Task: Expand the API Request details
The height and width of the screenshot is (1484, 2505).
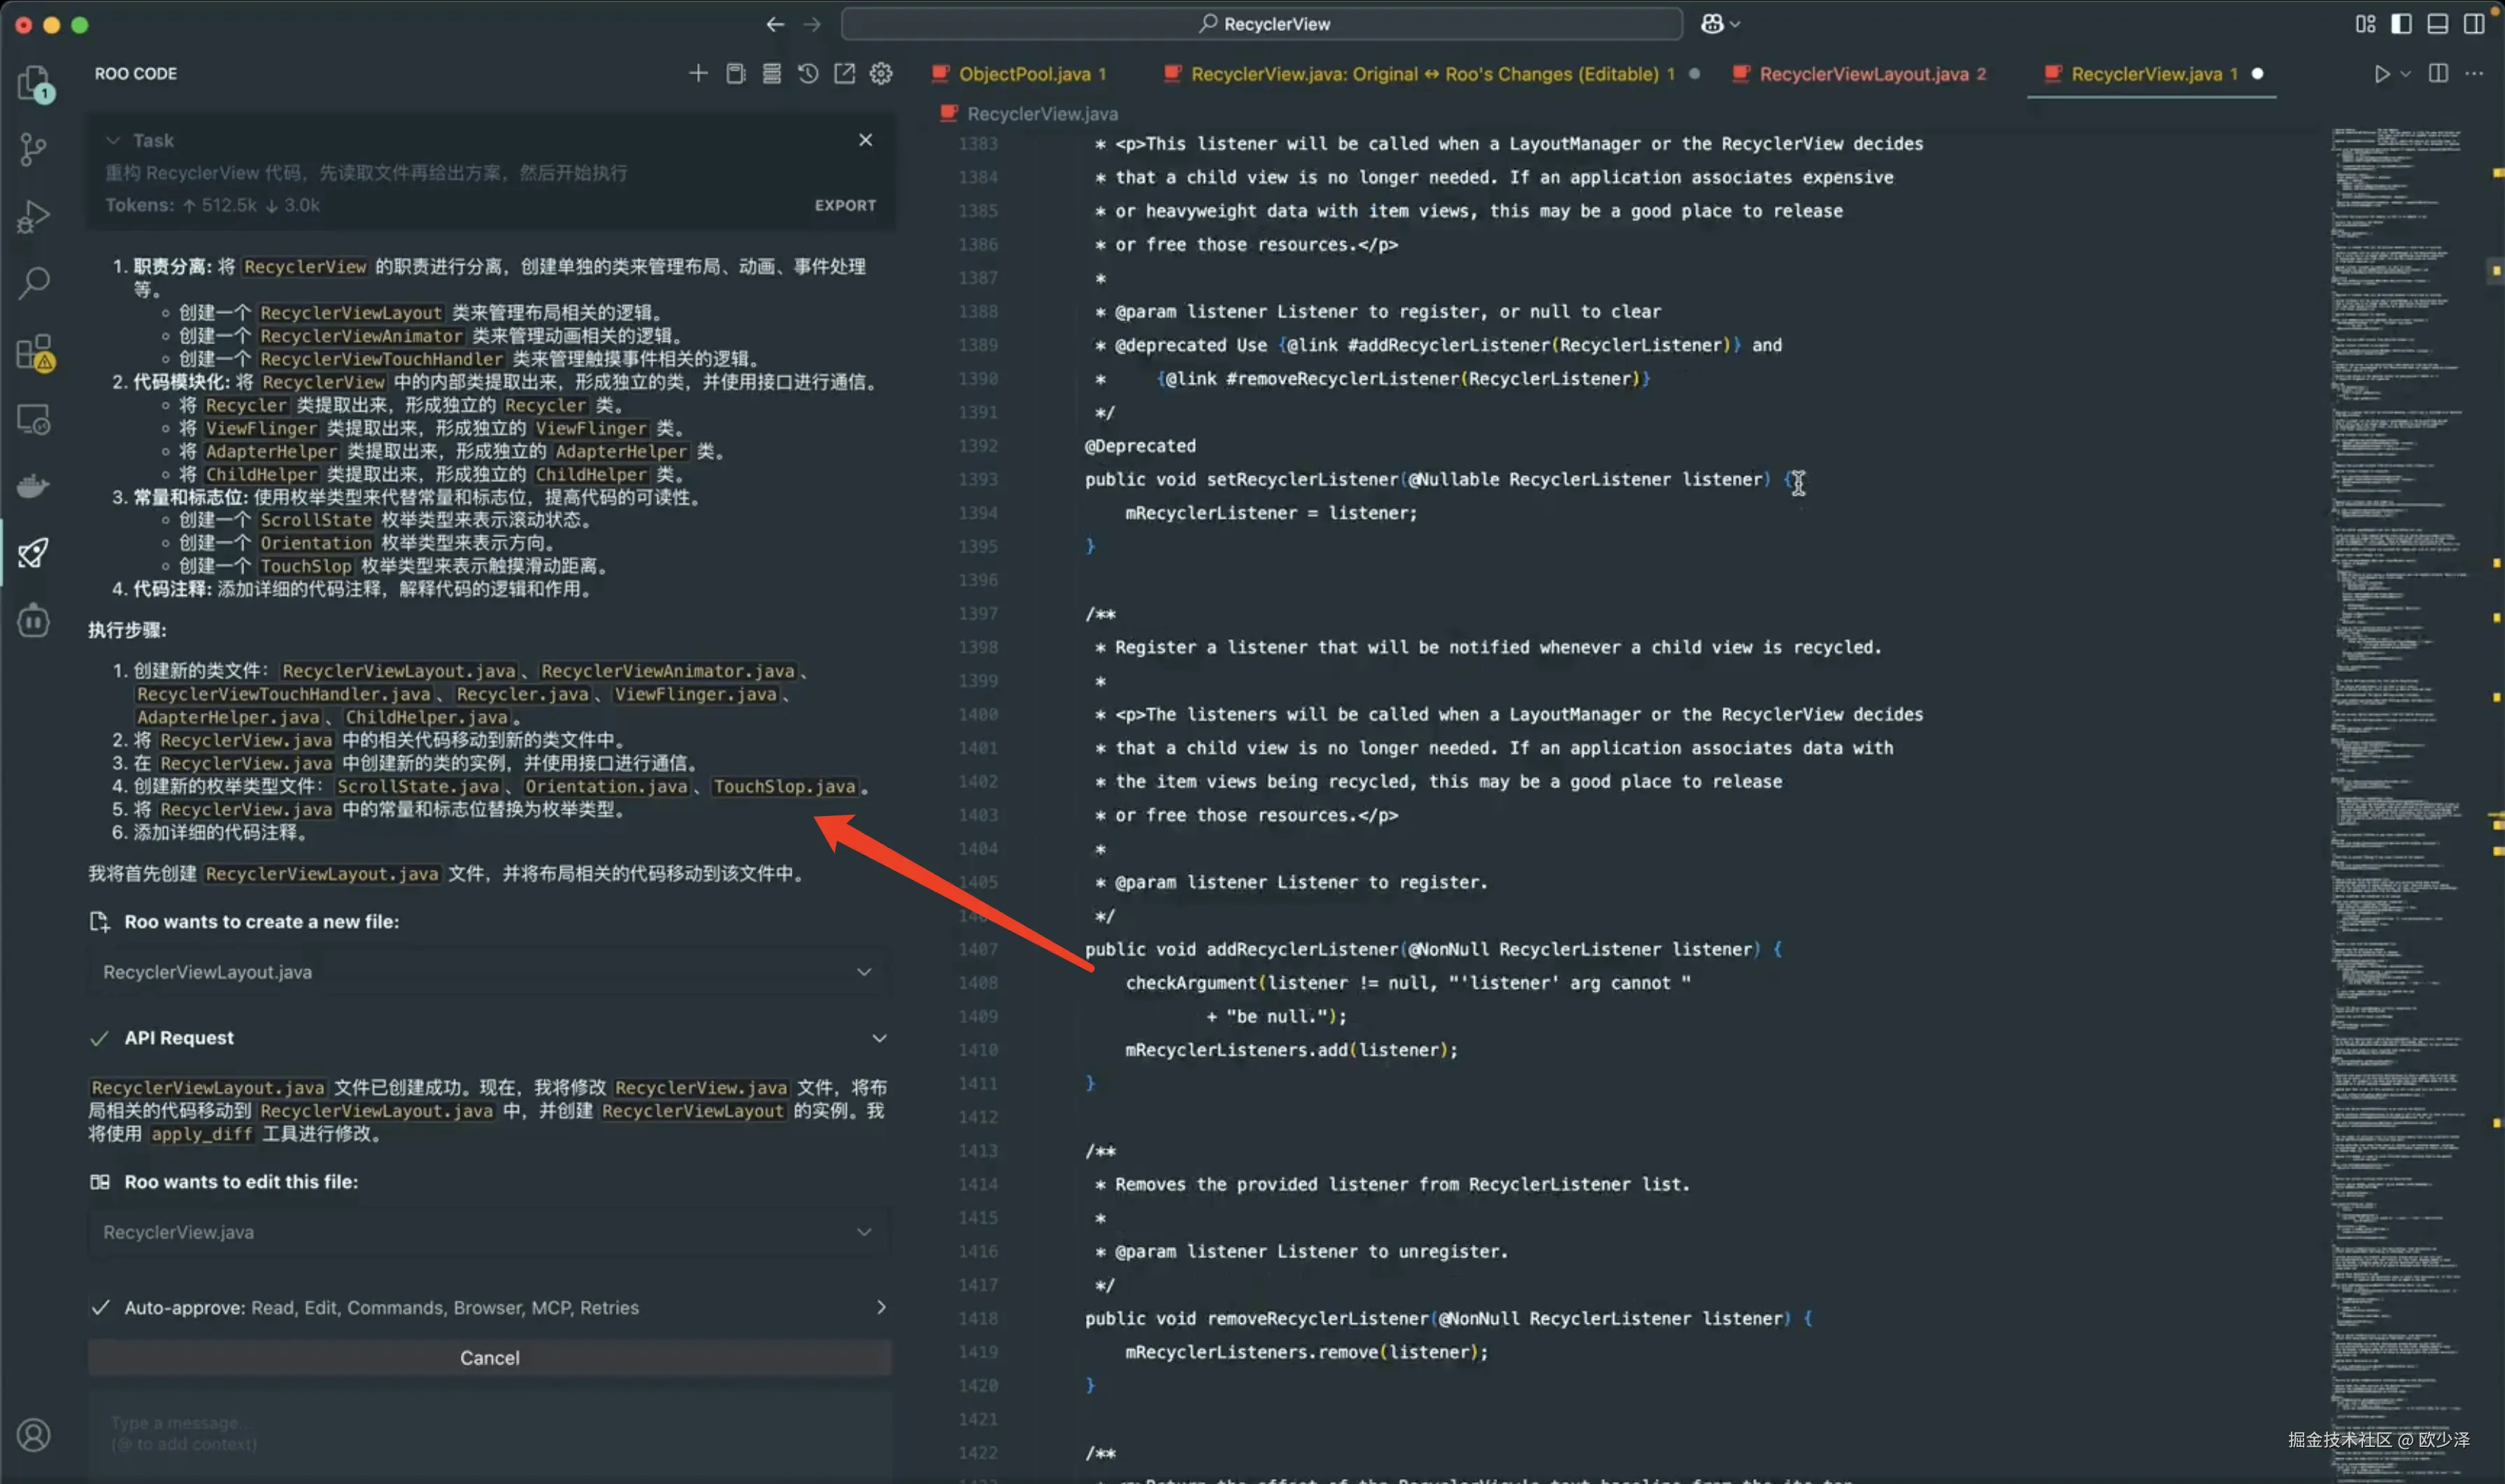Action: click(x=879, y=1038)
